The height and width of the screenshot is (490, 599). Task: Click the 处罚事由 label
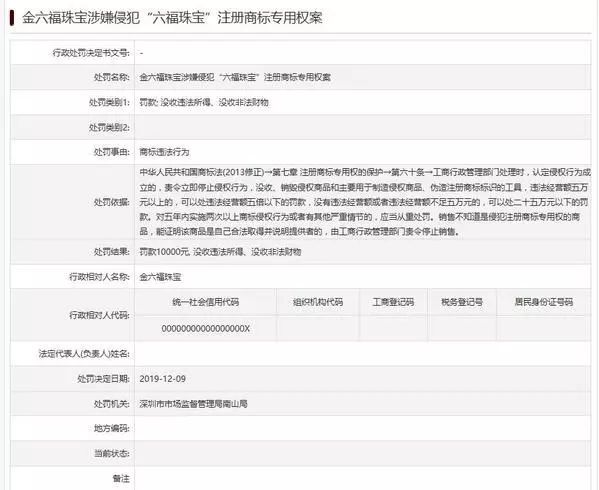coord(112,152)
